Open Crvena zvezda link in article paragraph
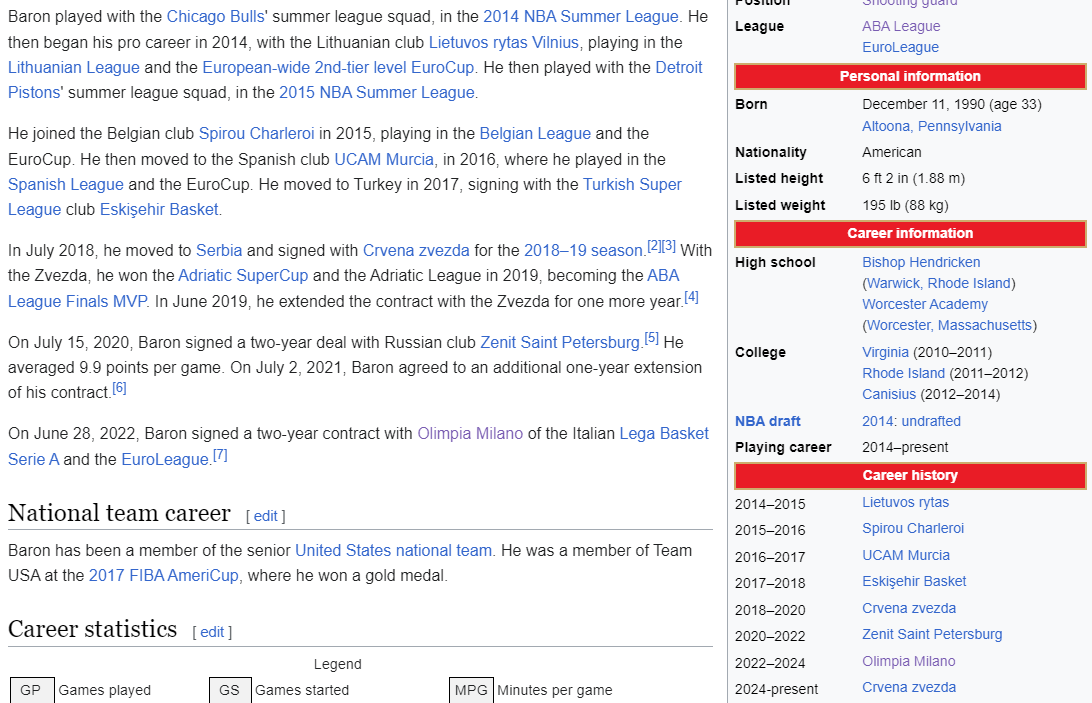This screenshot has height=703, width=1092. coord(416,251)
